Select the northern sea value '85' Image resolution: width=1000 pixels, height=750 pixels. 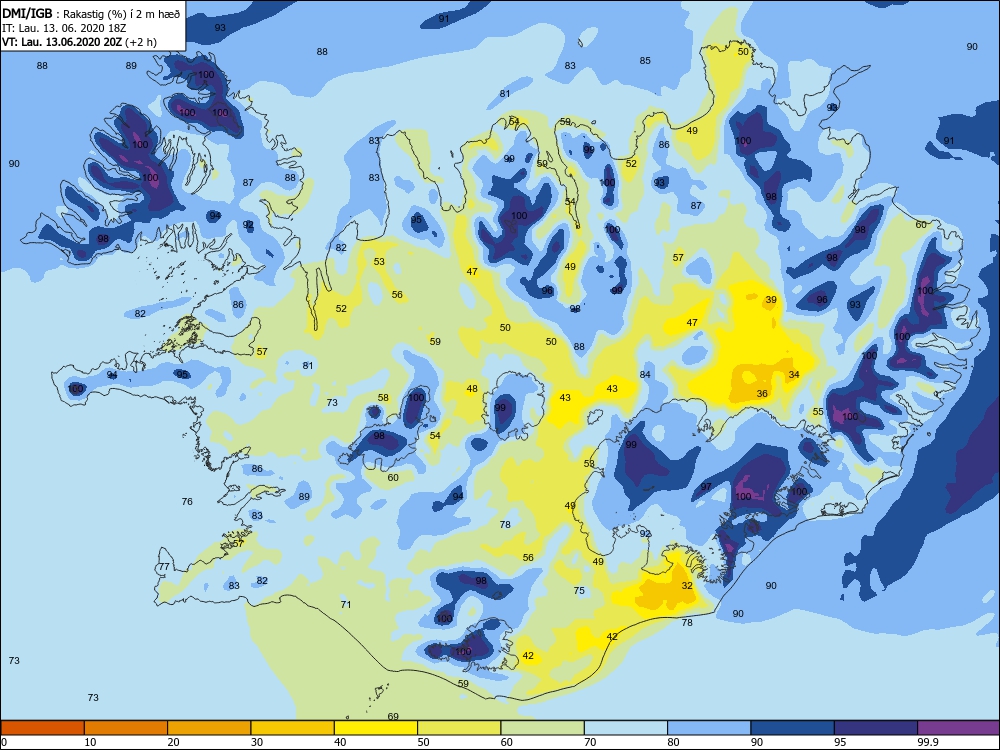(x=645, y=61)
